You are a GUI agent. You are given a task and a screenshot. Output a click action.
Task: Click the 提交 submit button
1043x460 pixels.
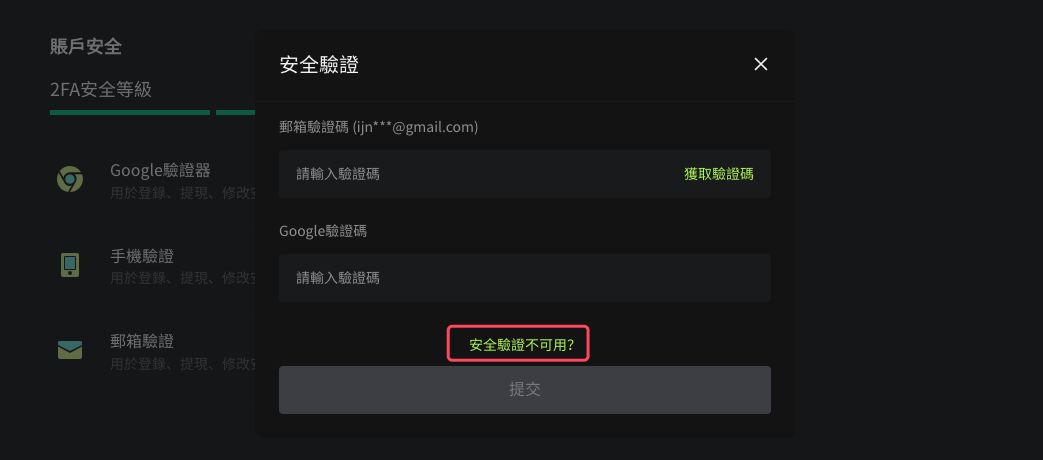[525, 390]
